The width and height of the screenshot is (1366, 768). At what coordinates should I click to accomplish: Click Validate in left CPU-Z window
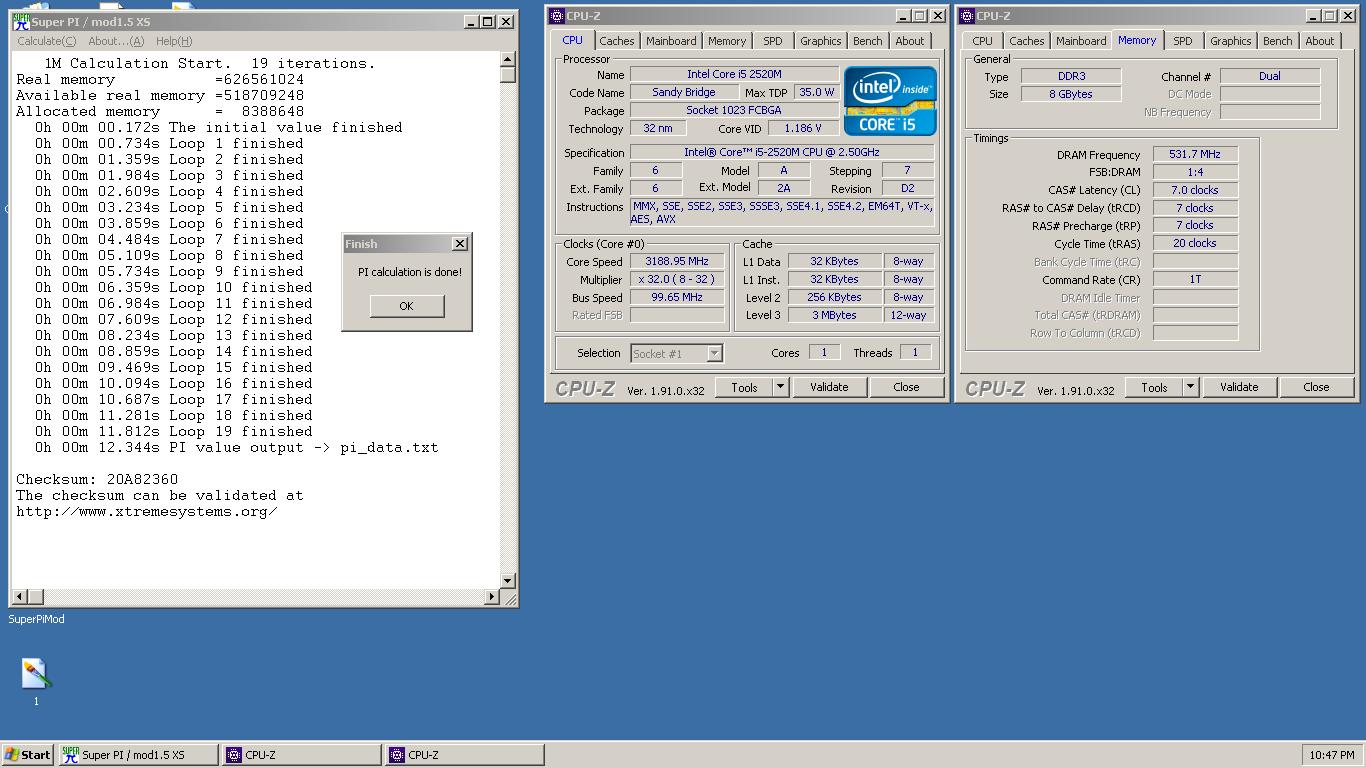click(x=829, y=387)
